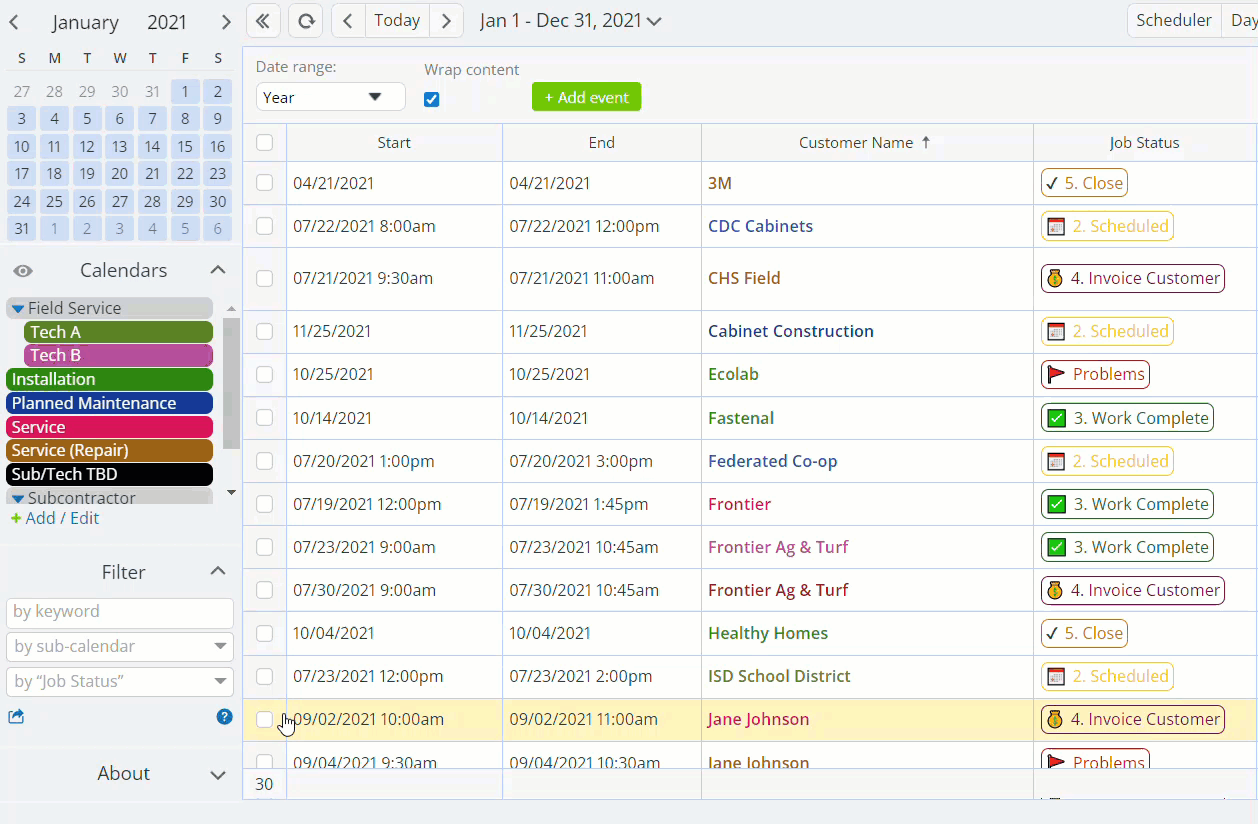The width and height of the screenshot is (1258, 824).
Task: Click the Add event button
Action: 586,97
